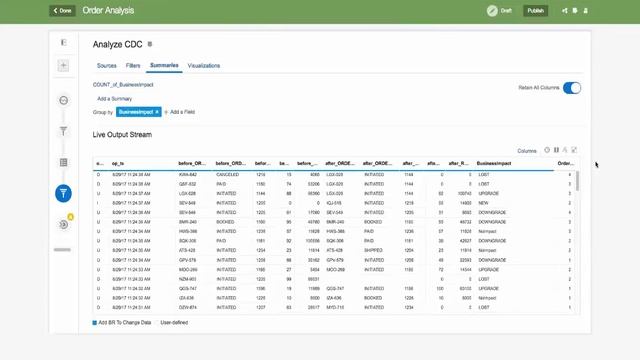Select the stream source node icon

[63, 100]
